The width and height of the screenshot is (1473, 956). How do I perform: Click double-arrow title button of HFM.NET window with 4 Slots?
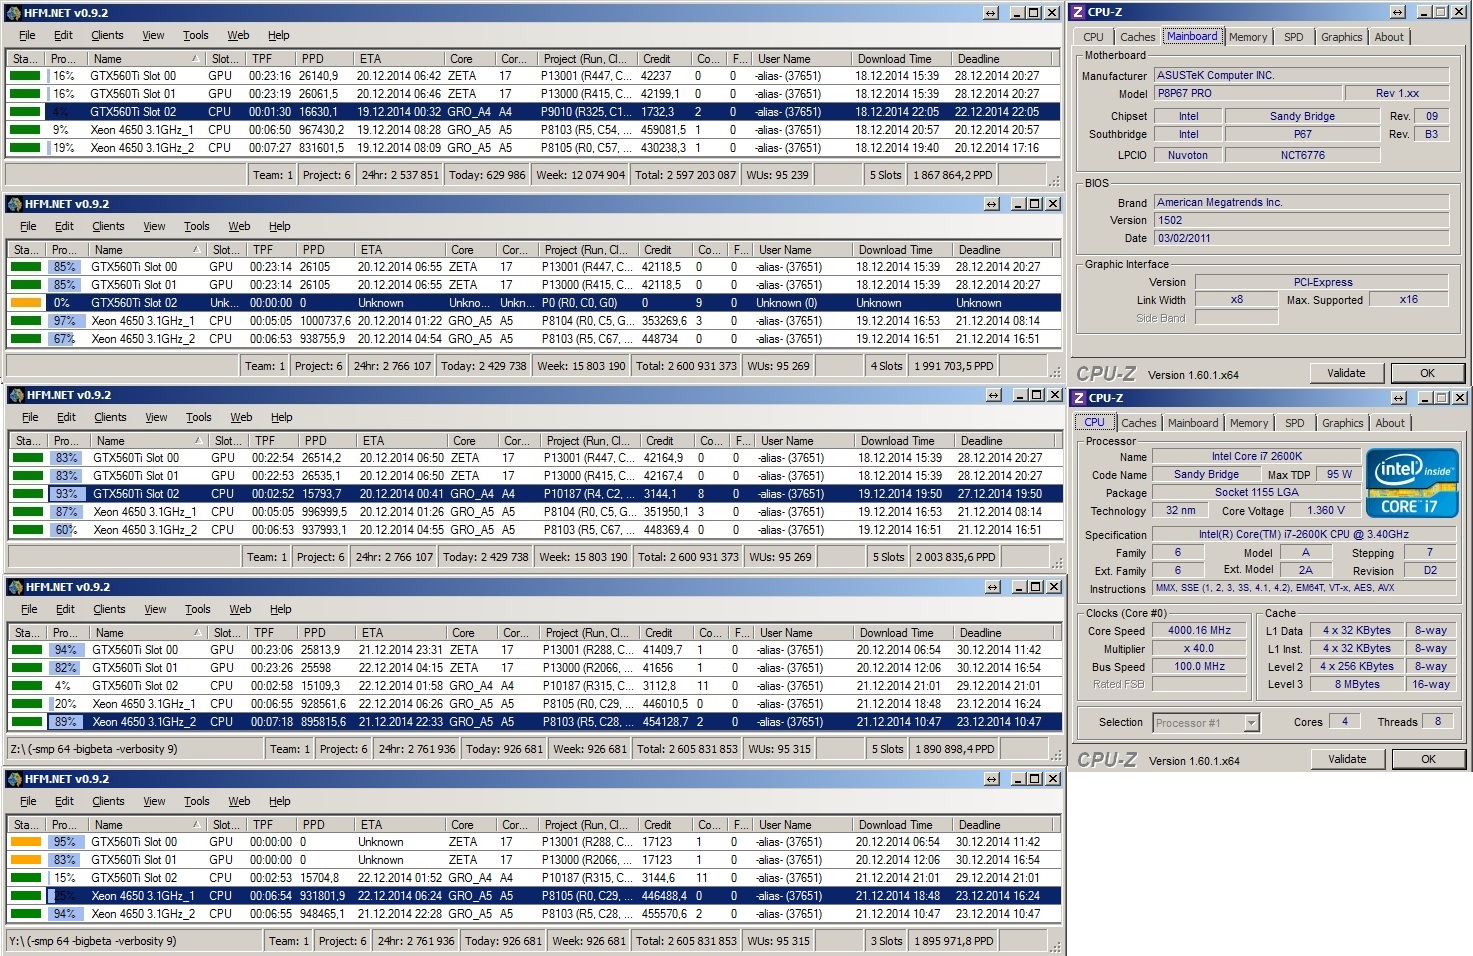(x=991, y=204)
